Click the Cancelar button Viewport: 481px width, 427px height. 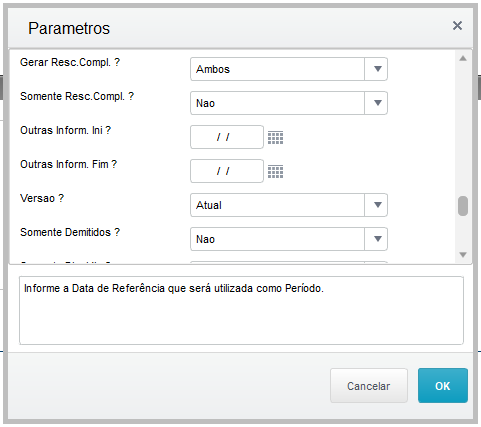tap(369, 386)
